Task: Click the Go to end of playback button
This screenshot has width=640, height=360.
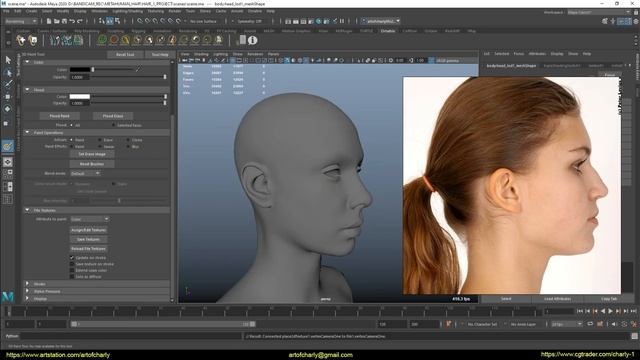Action: pos(633,311)
